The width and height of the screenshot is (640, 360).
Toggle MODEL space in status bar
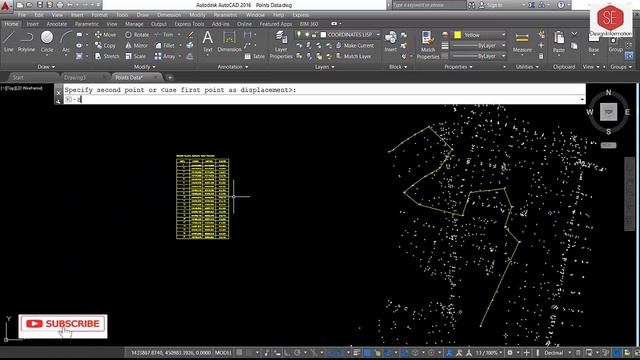(223, 353)
